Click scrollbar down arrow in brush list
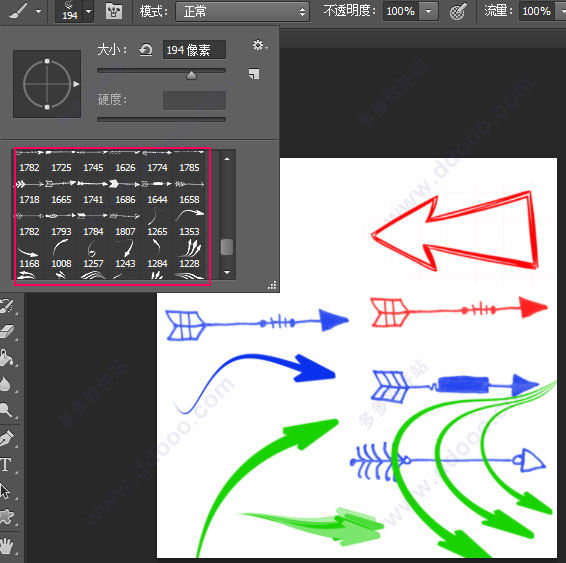566x563 pixels. pos(227,272)
